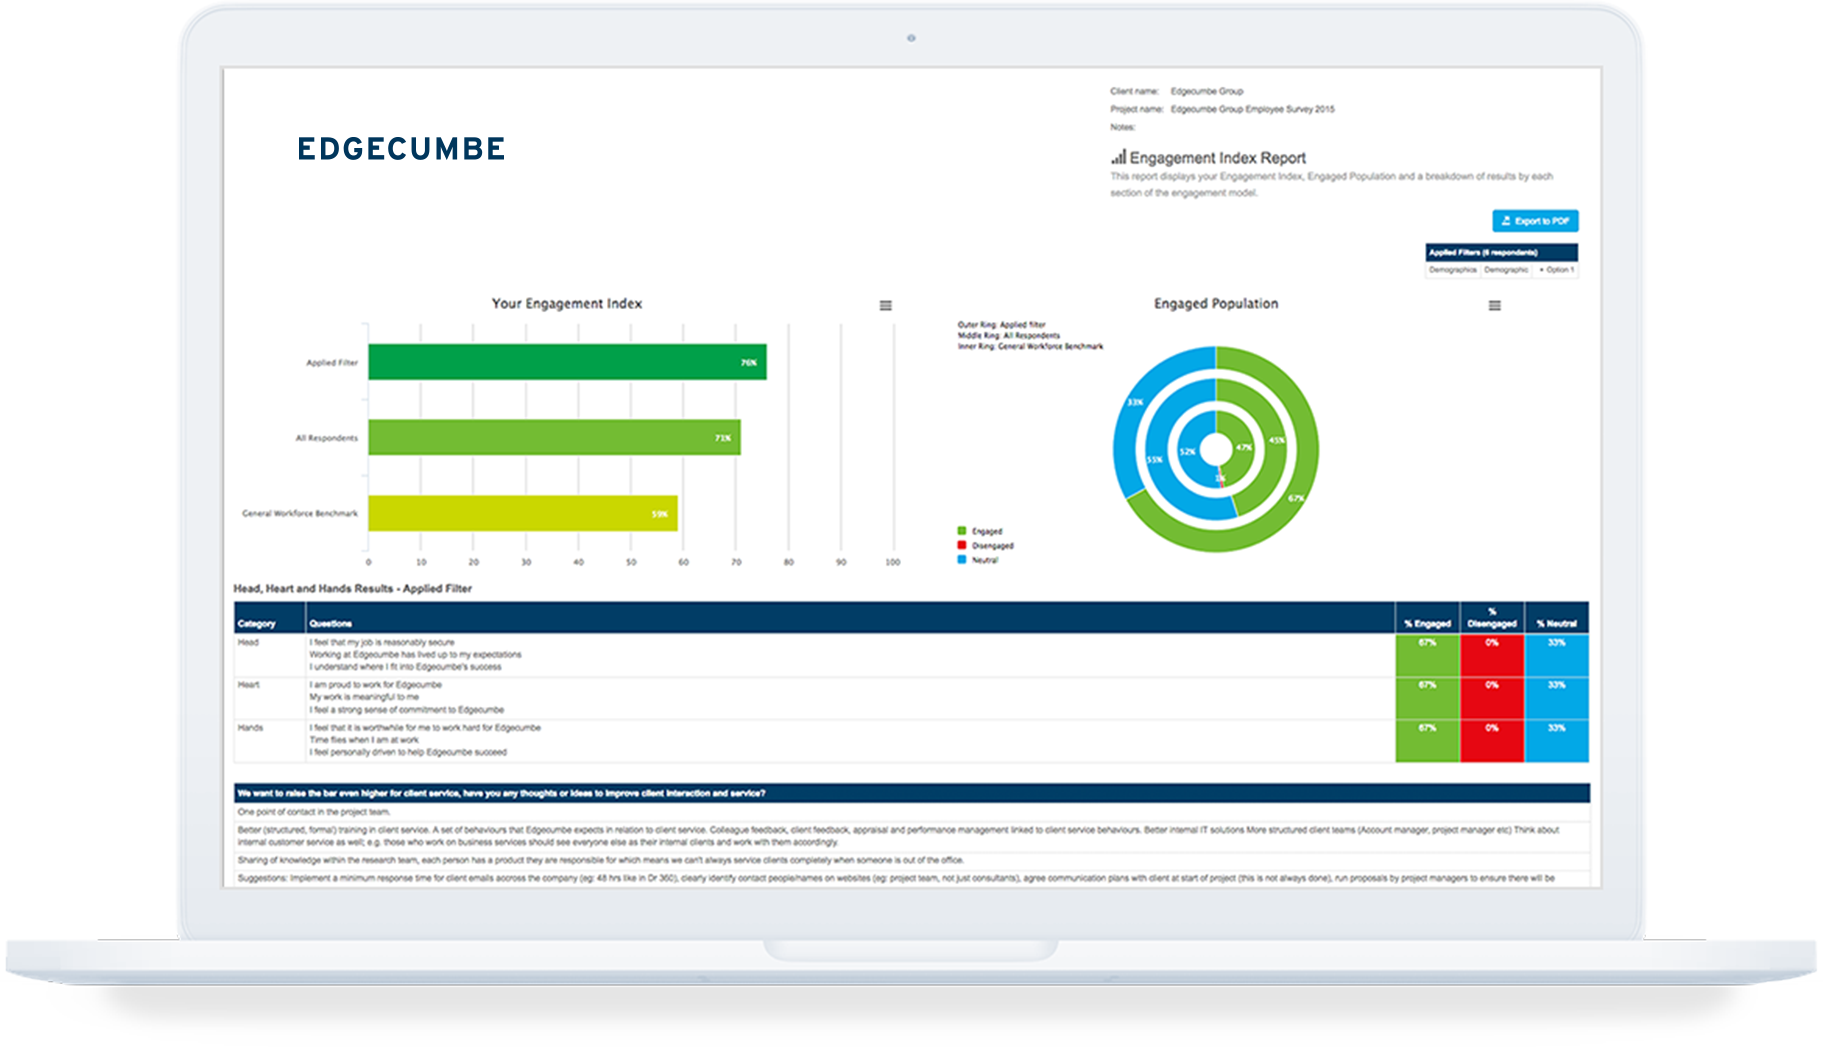This screenshot has width=1823, height=1047.
Task: Click the middle ring 45% green segment
Action: pos(1277,440)
